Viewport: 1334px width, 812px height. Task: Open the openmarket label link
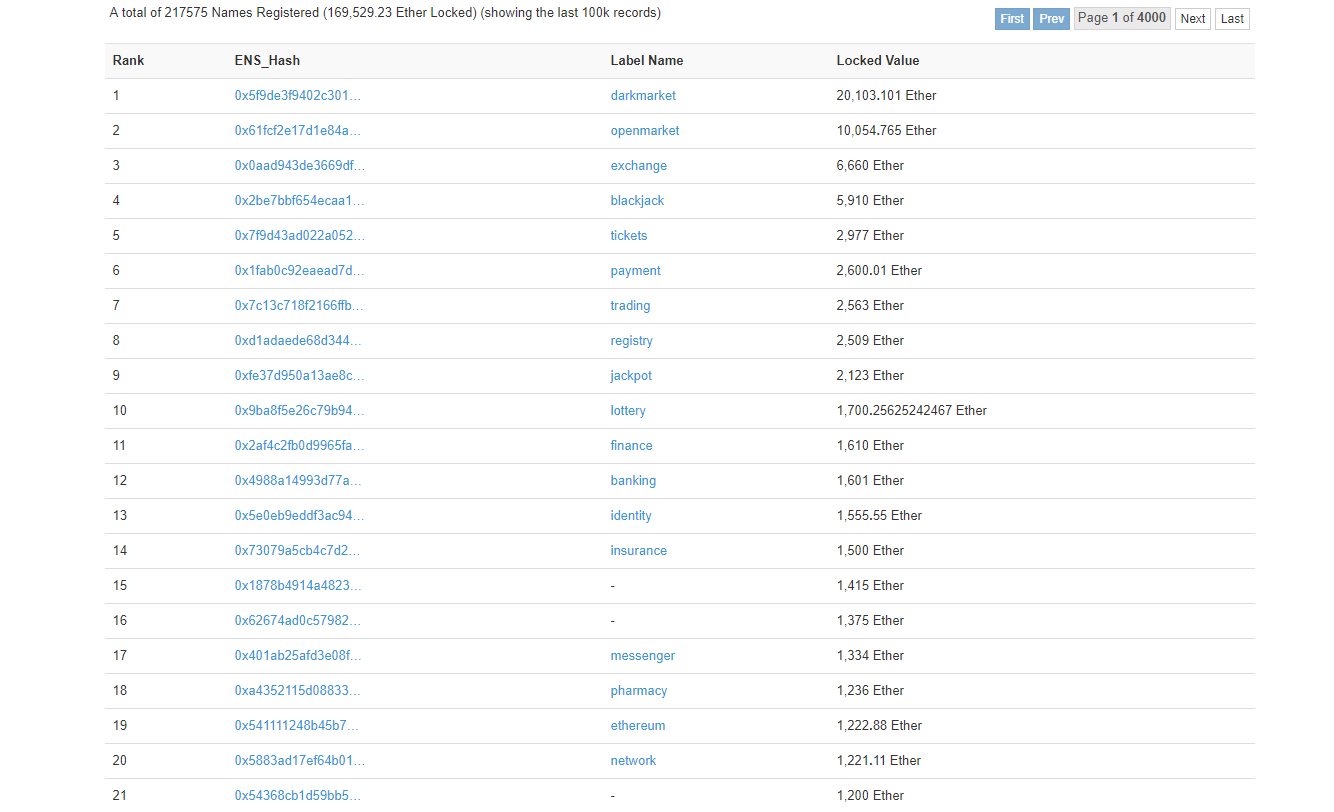645,131
